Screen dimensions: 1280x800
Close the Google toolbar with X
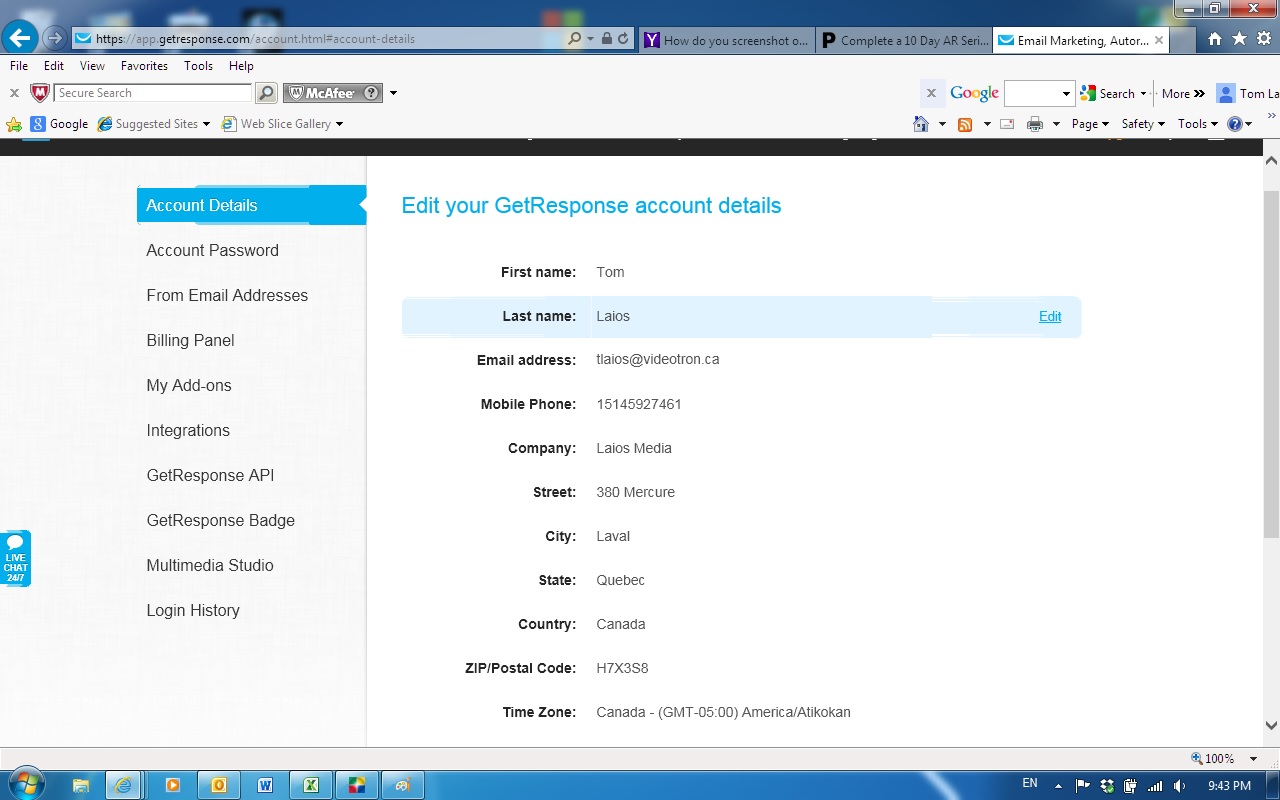click(931, 93)
